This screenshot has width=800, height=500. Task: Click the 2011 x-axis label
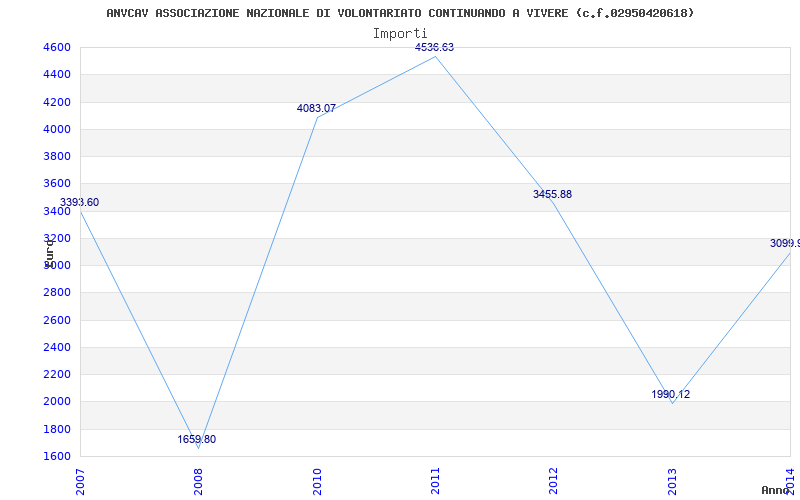pyautogui.click(x=435, y=482)
